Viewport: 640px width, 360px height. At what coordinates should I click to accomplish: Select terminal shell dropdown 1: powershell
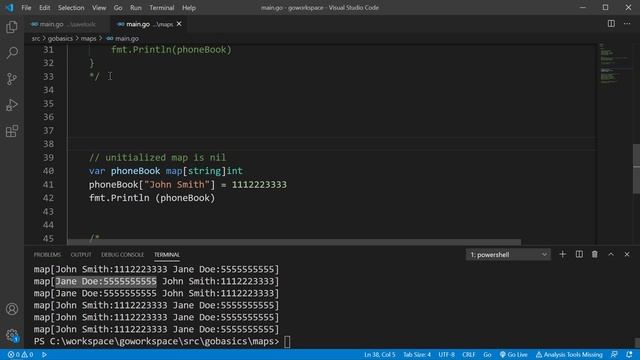click(x=508, y=255)
